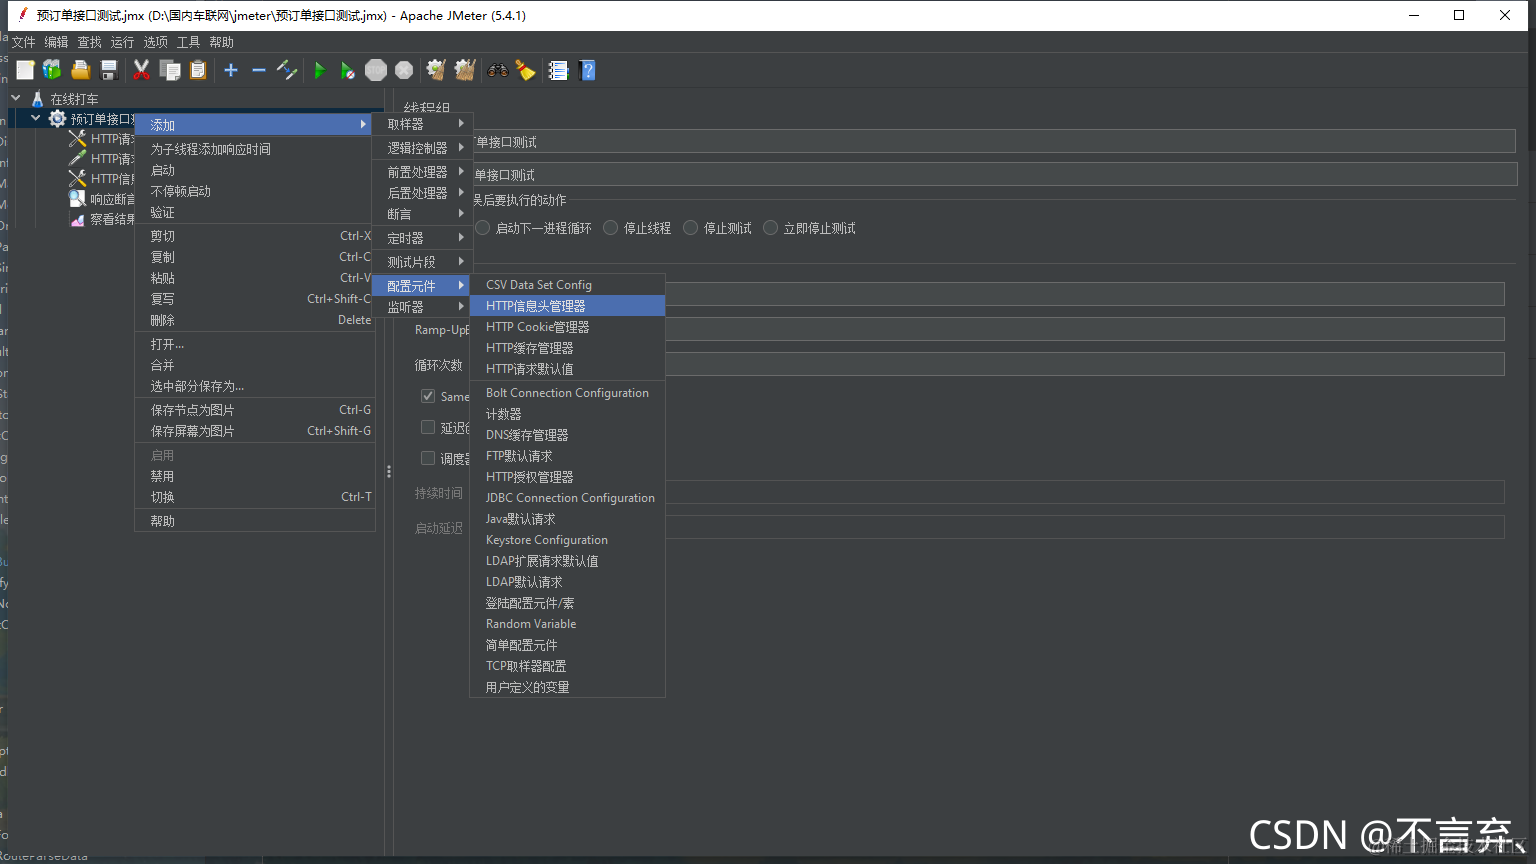This screenshot has height=864, width=1536.
Task: Choose 用户定义的变量 entry
Action: click(567, 687)
